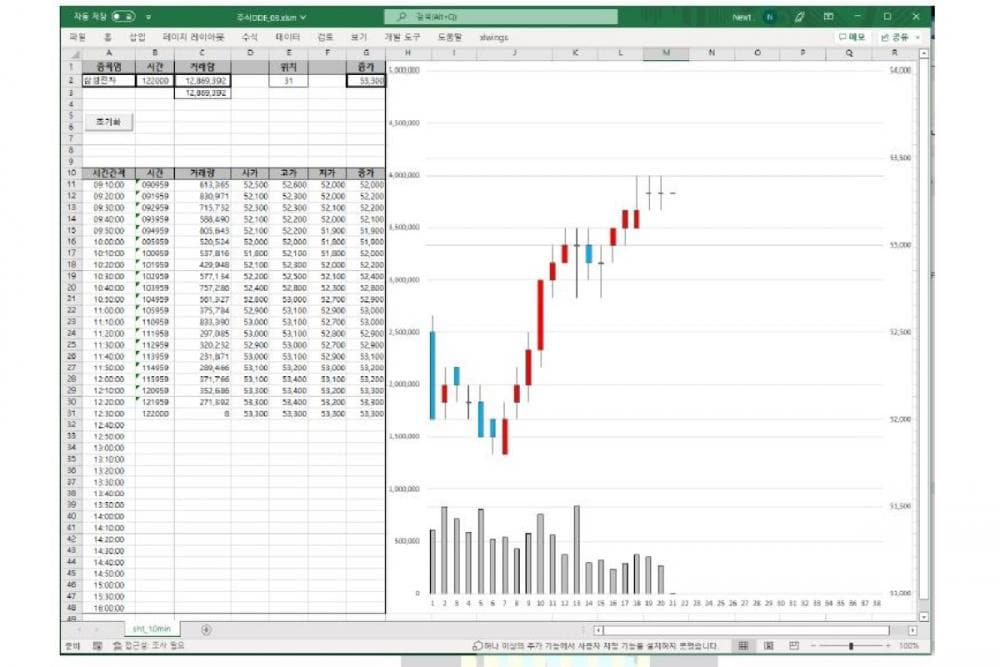
Task: Select cell E2 containing 31
Action: click(288, 81)
